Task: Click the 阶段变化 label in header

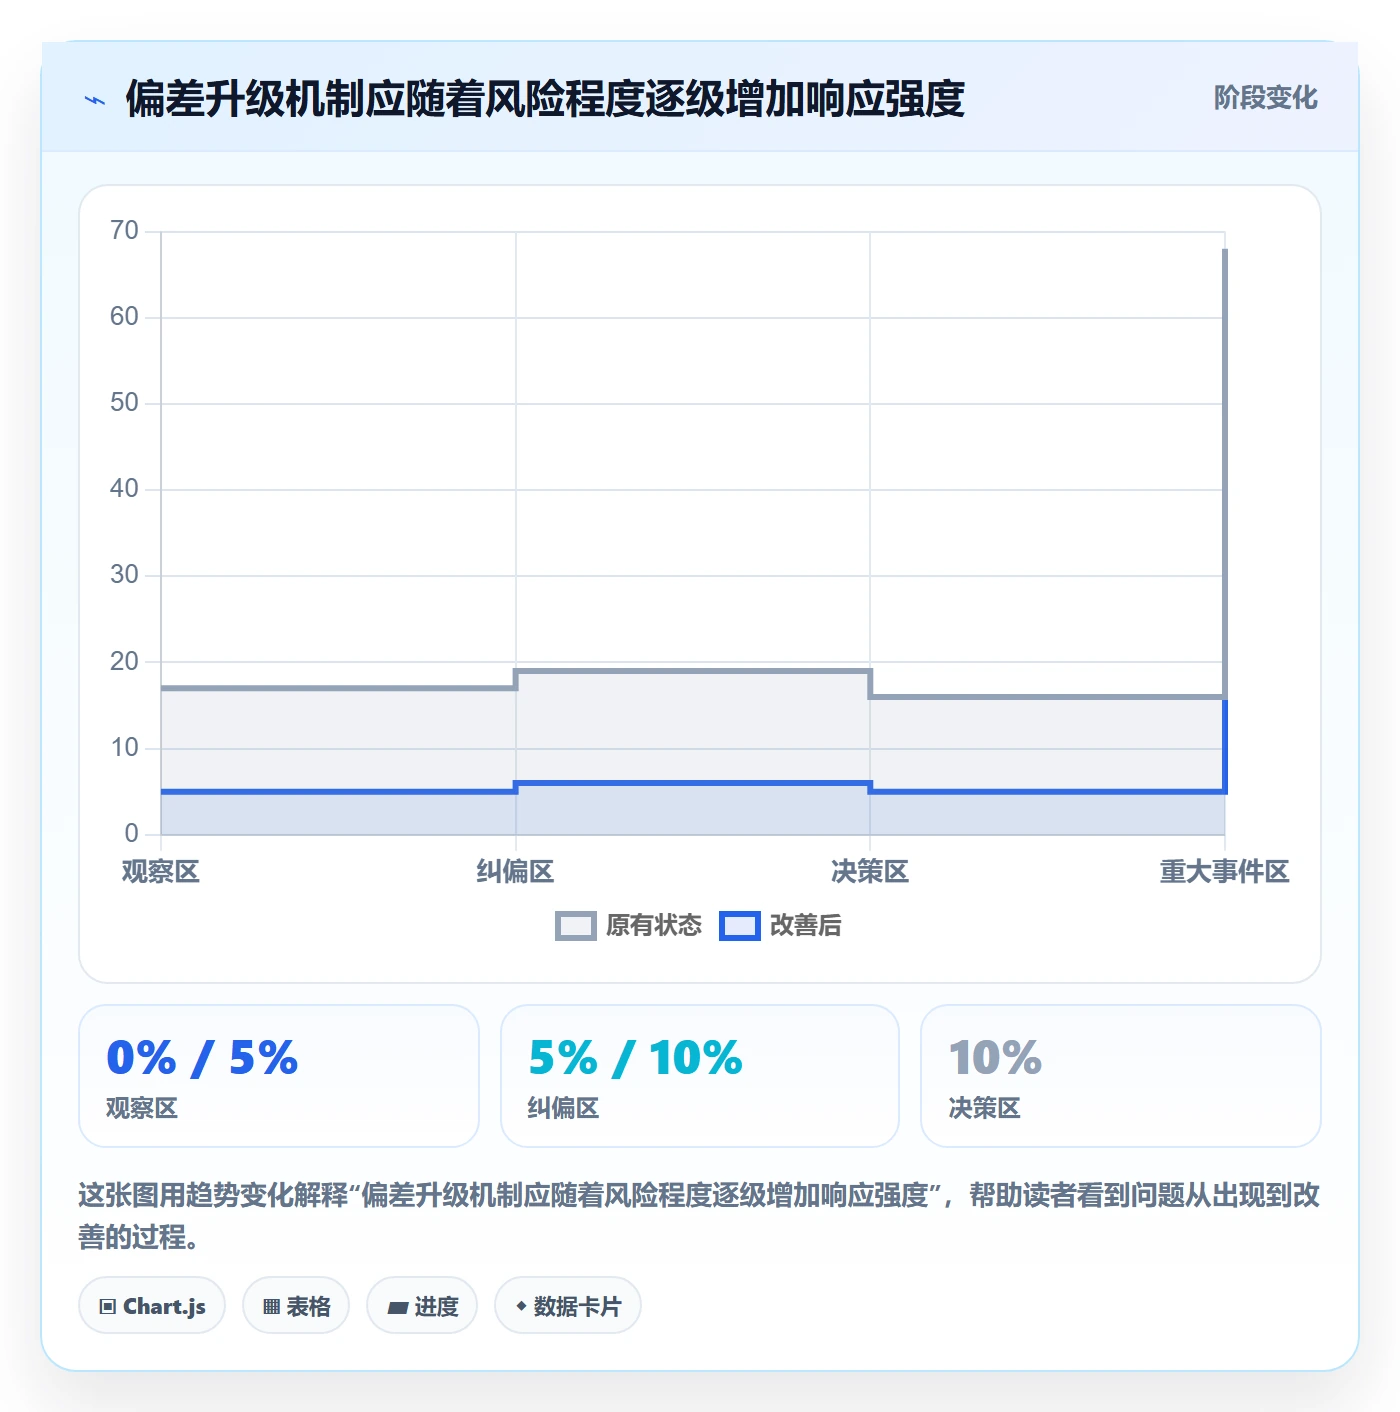Action: (x=1266, y=98)
